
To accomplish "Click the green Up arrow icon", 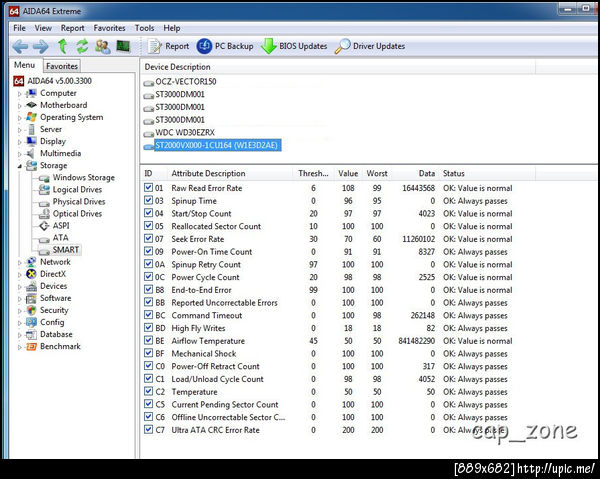I will tap(62, 46).
